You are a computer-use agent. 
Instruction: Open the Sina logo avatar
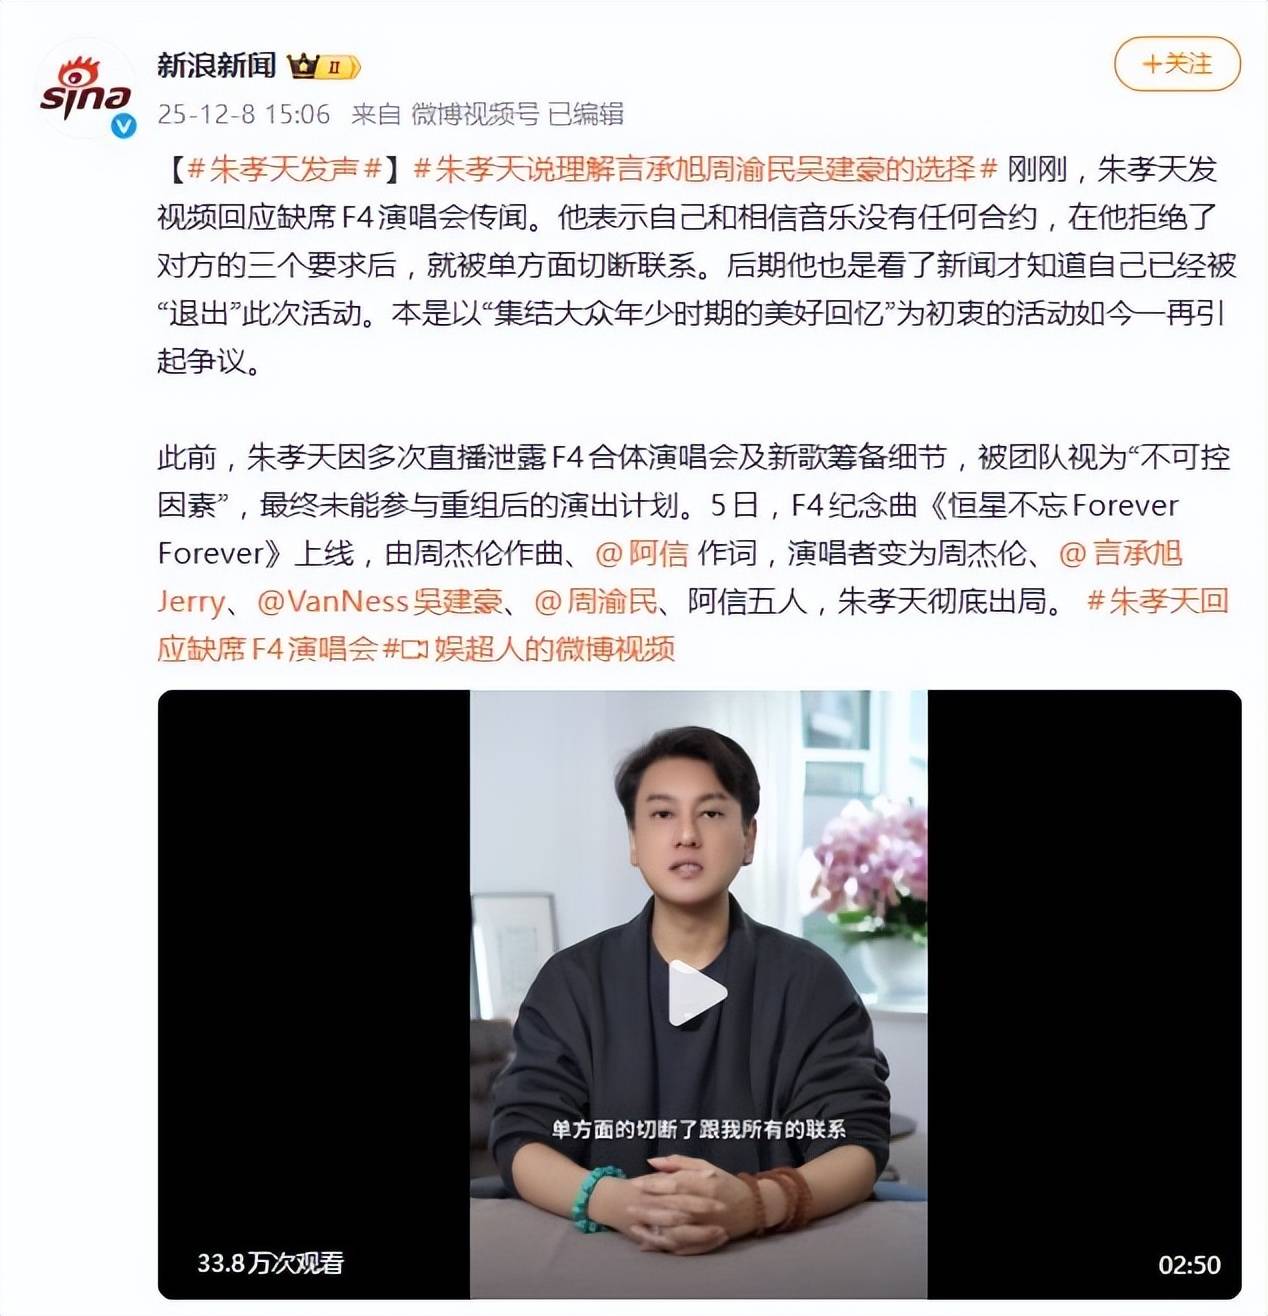[87, 88]
